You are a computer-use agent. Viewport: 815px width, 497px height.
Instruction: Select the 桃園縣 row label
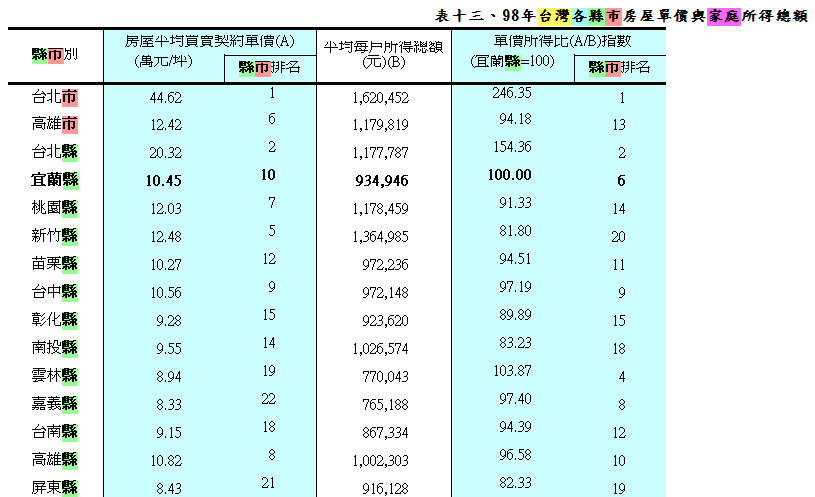(54, 208)
